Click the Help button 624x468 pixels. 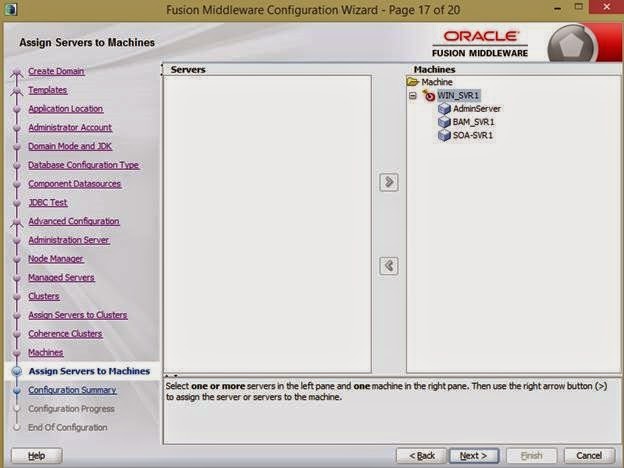(x=37, y=456)
